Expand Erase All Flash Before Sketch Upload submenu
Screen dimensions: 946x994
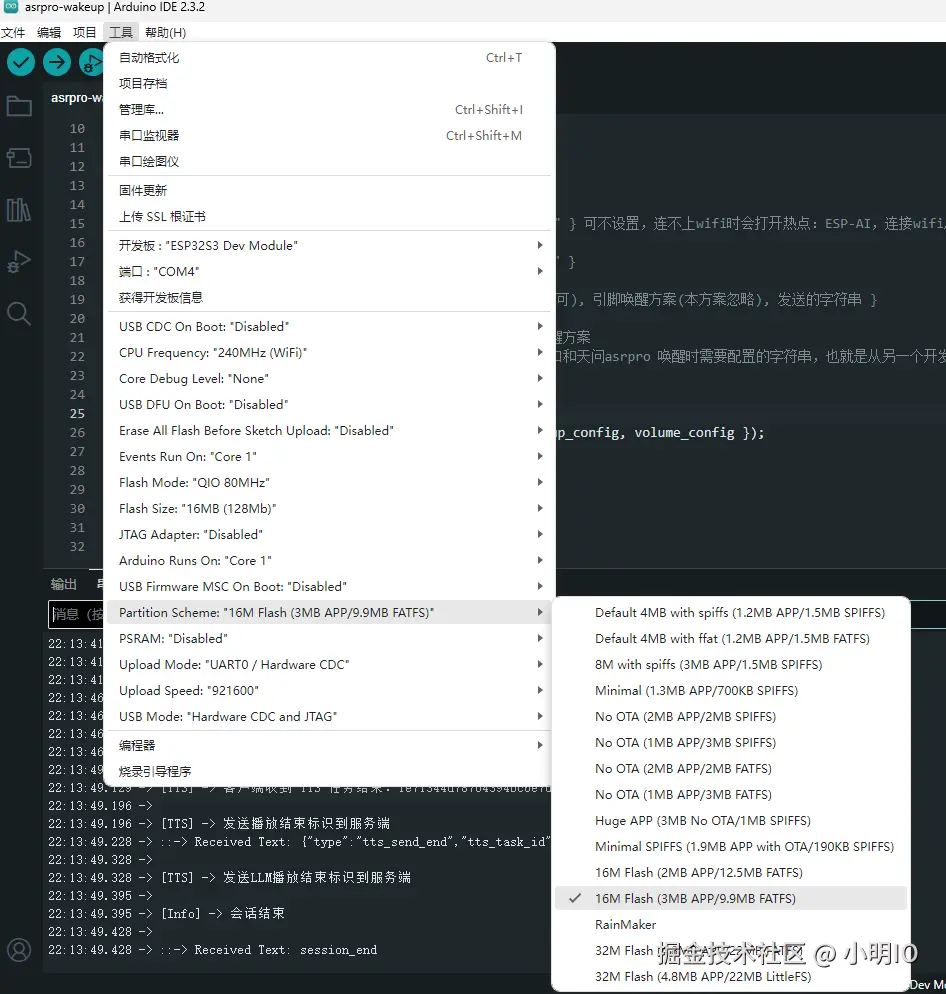coord(329,430)
